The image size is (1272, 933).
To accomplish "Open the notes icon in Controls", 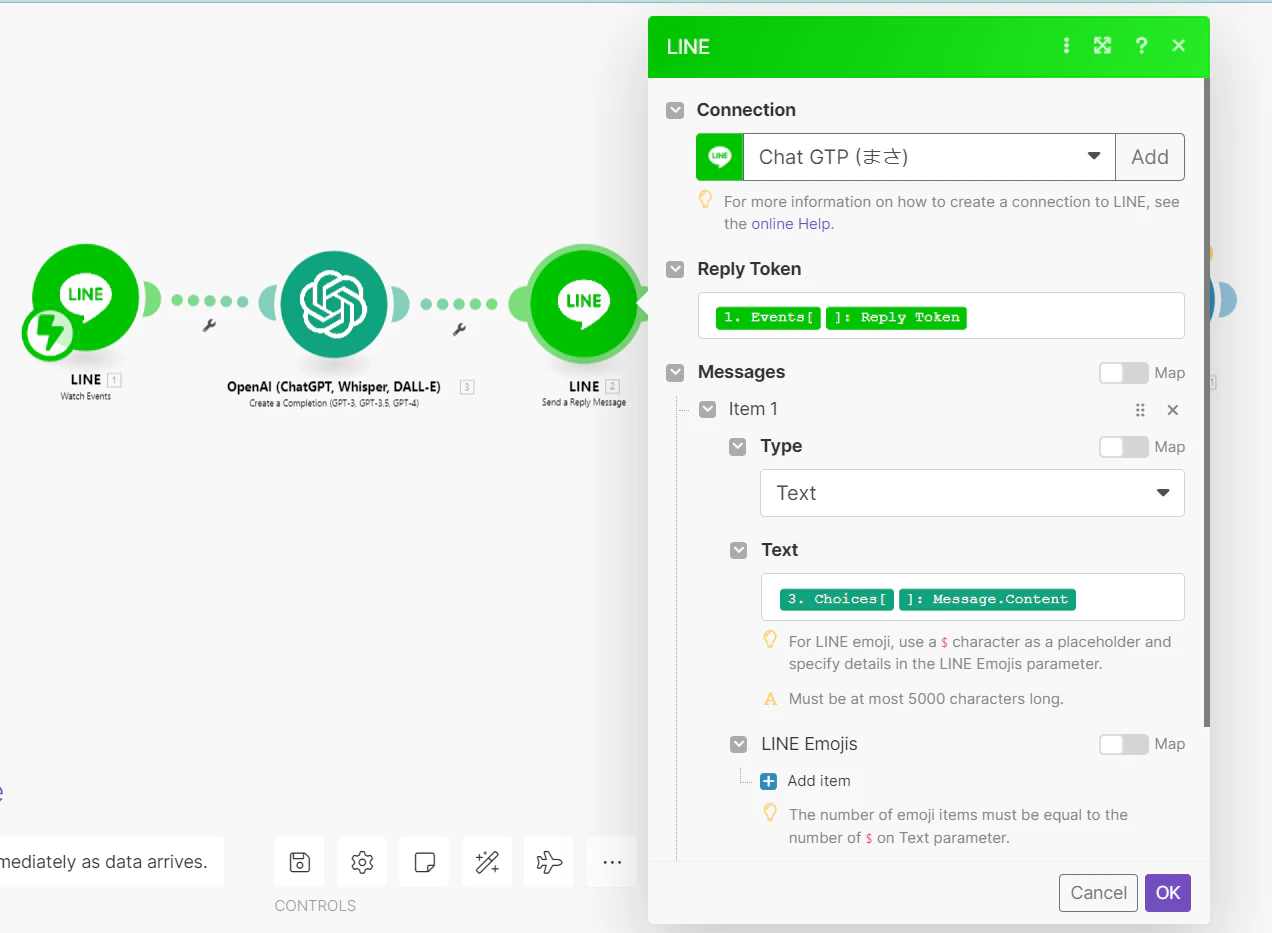I will [424, 862].
